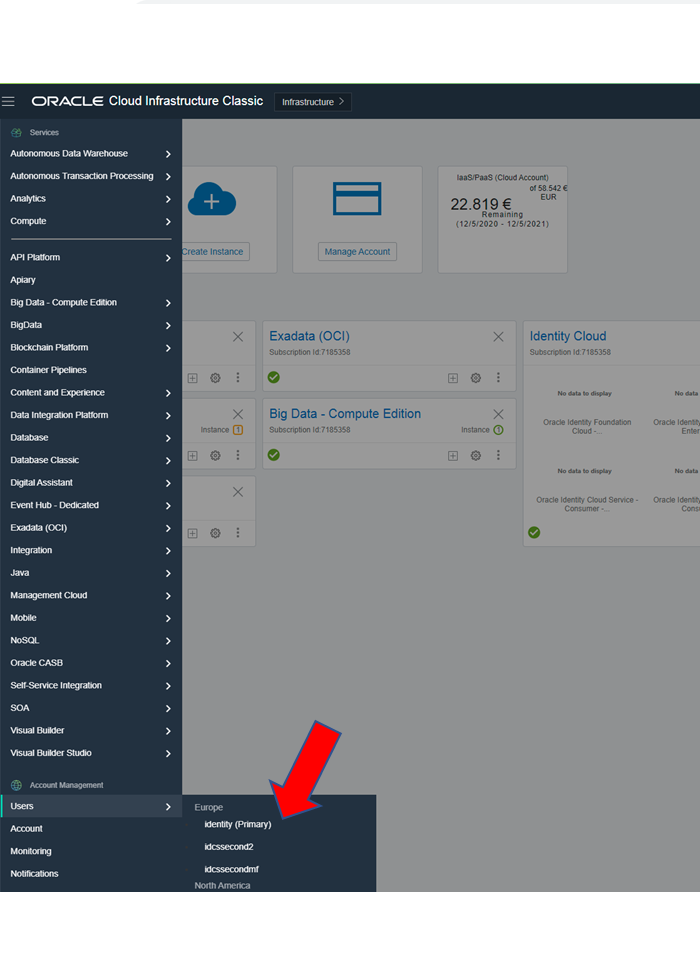Click green status check on Identity Cloud card

(x=534, y=532)
